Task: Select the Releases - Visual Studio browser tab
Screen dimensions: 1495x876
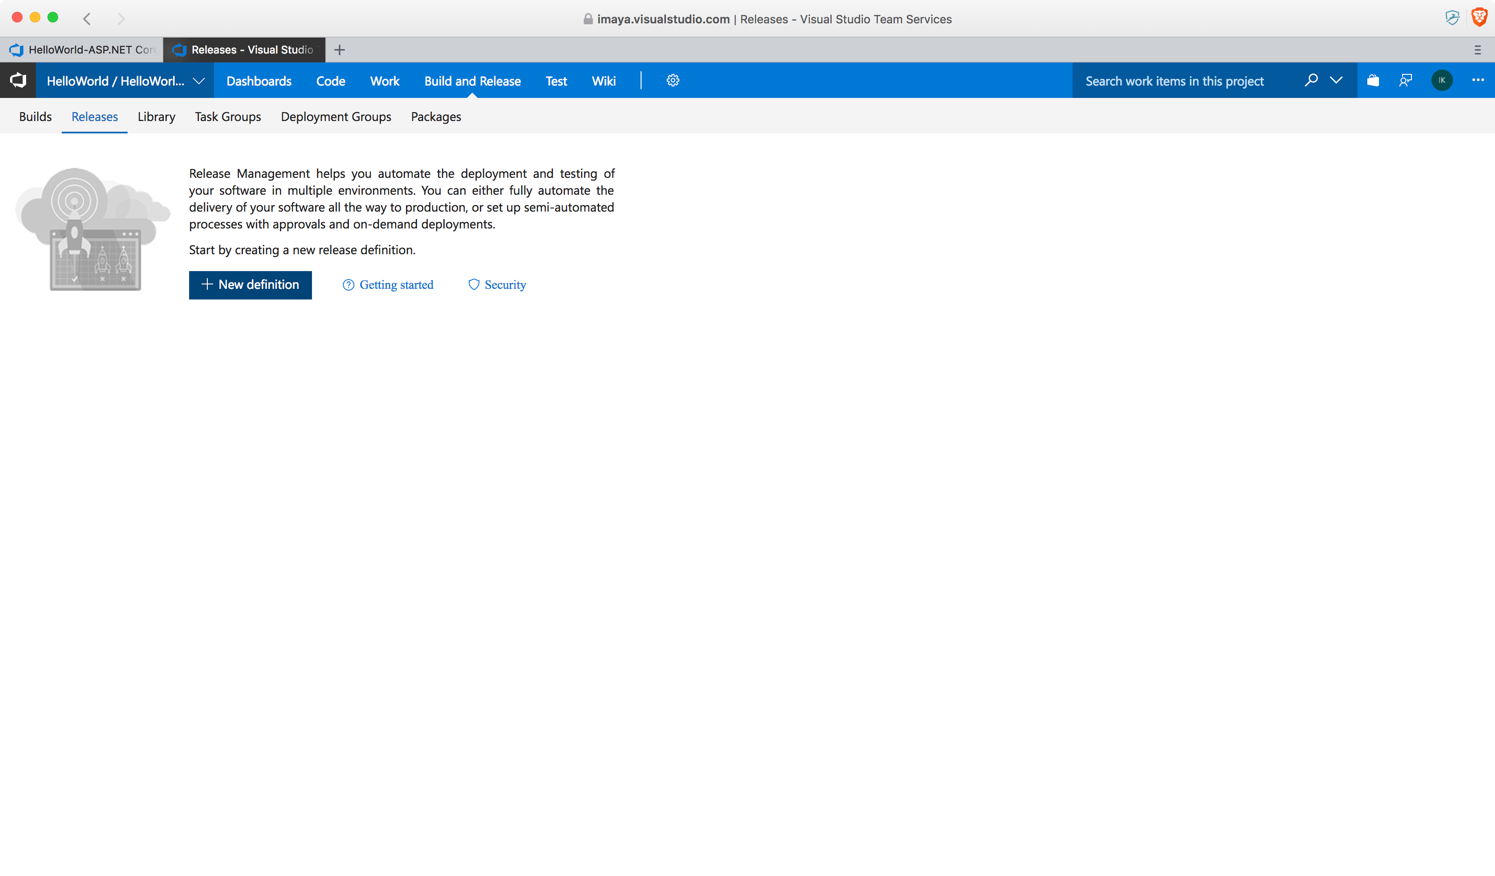Action: tap(244, 49)
